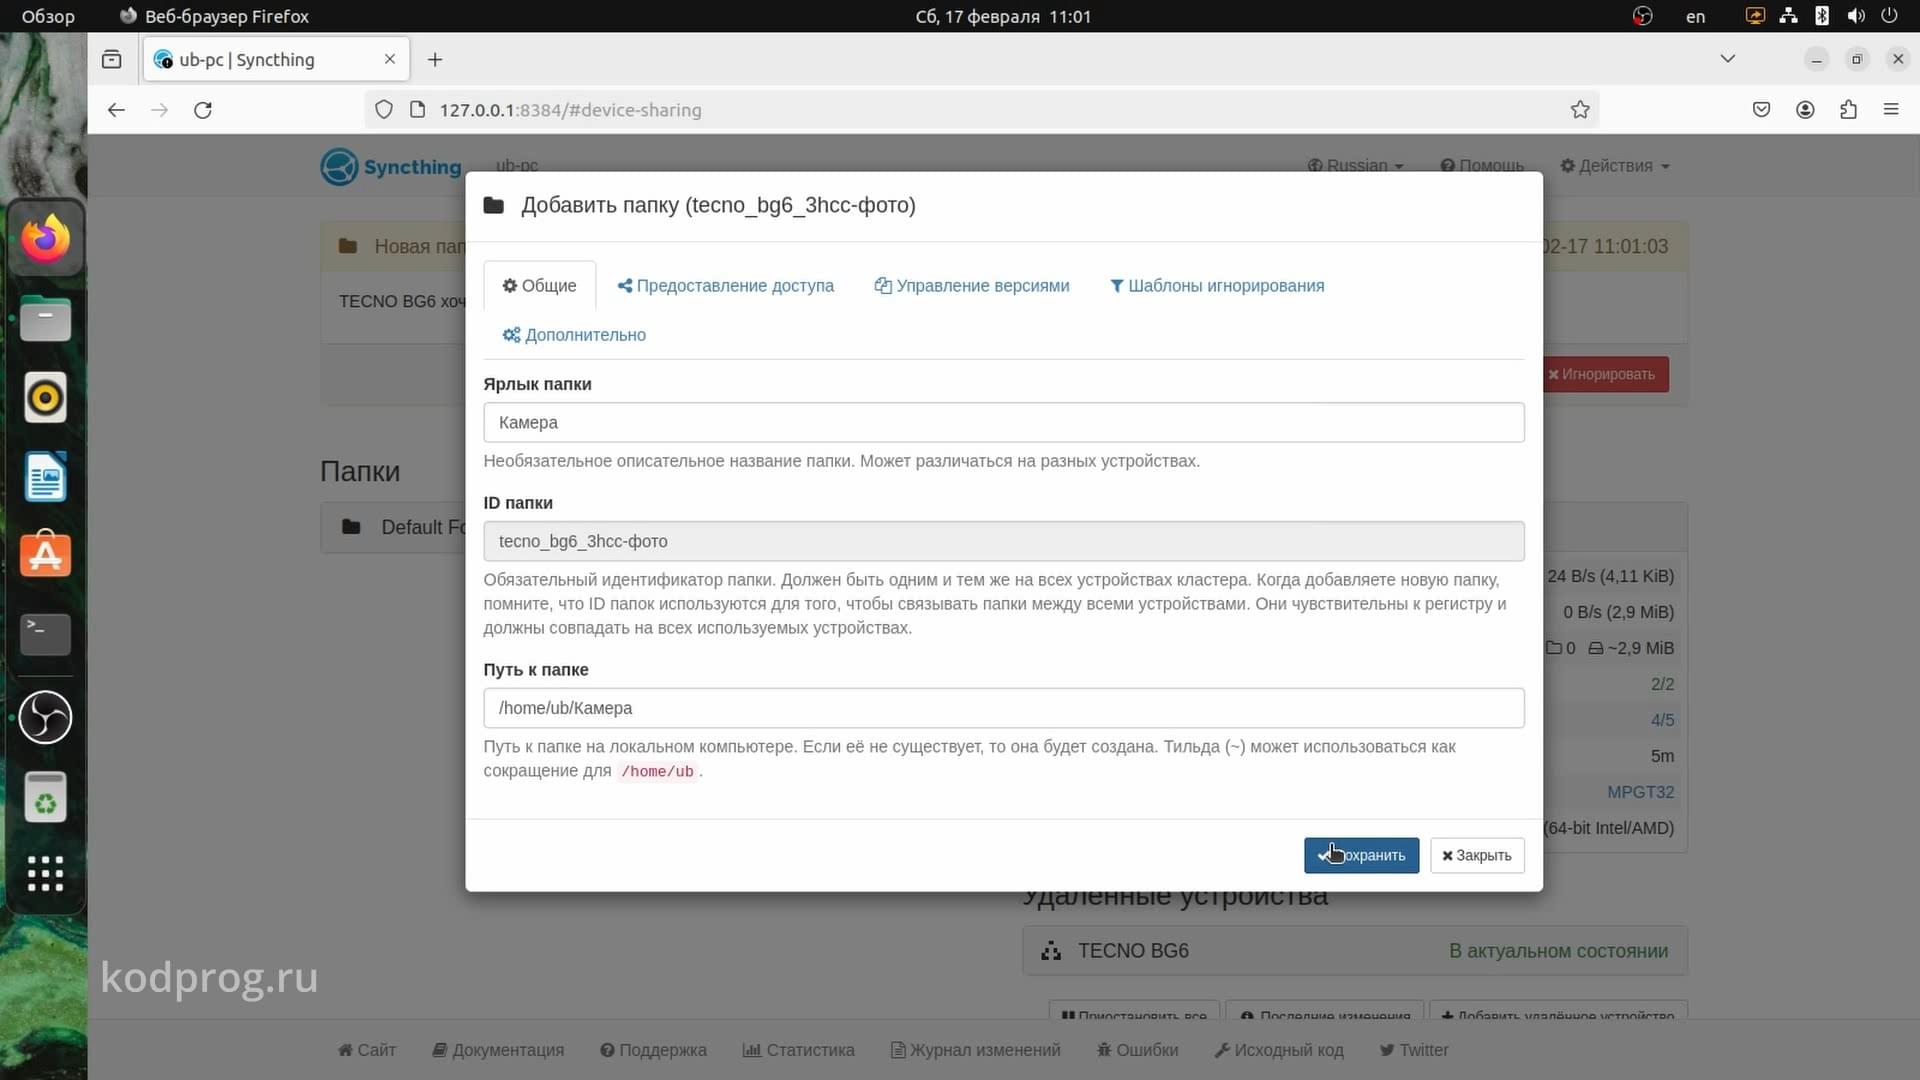Edit the Ярлык папки field

click(1003, 422)
